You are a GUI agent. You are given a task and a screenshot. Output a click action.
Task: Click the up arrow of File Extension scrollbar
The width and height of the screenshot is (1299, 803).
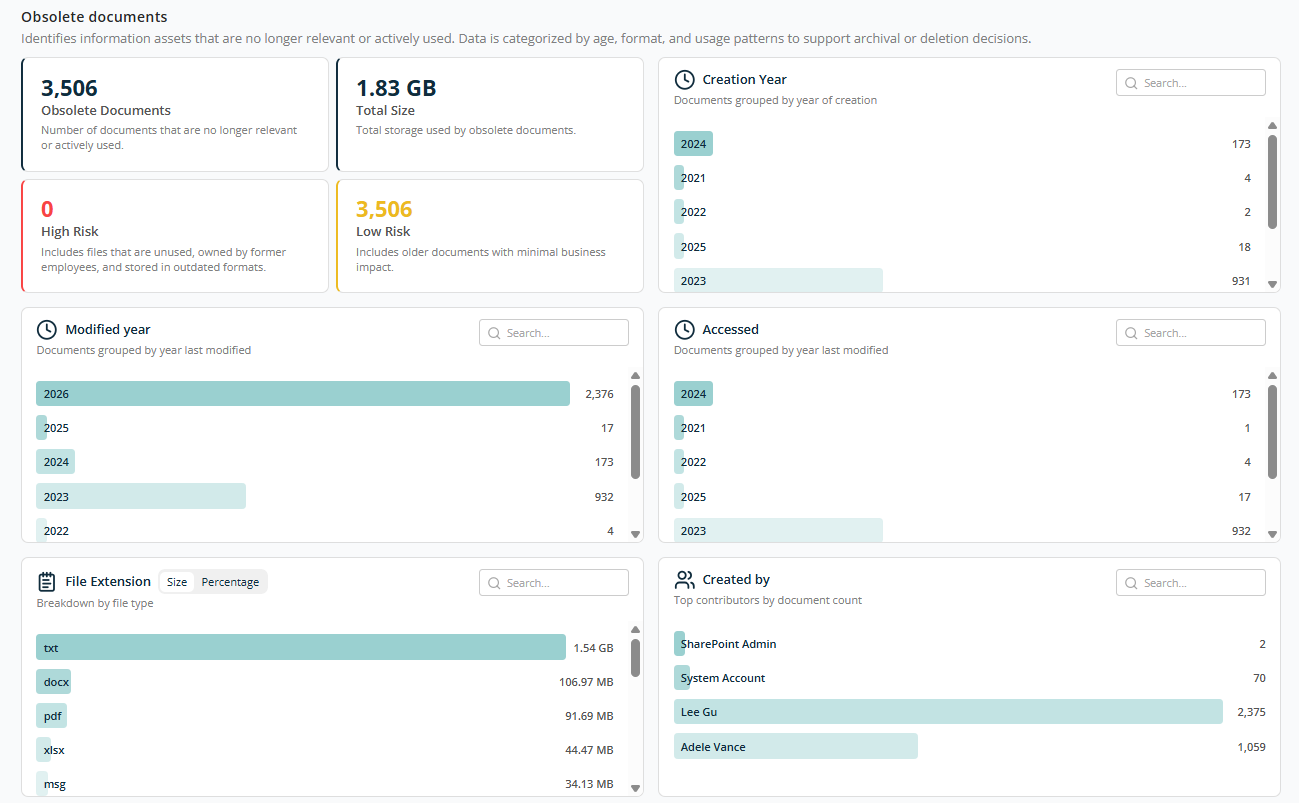coord(635,630)
